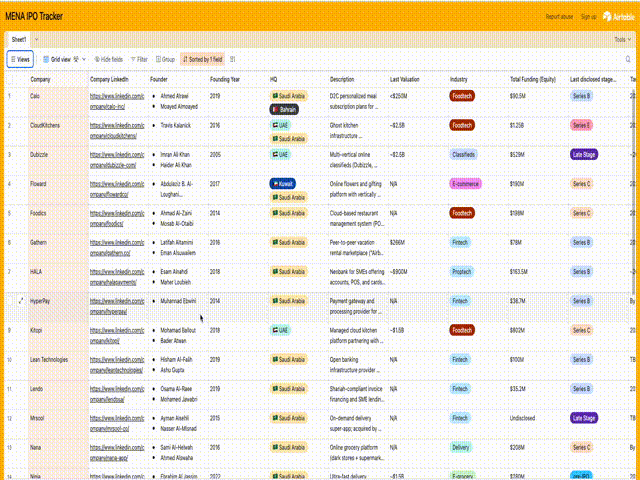The width and height of the screenshot is (640, 480).
Task: Open the Filter option
Action: (139, 59)
